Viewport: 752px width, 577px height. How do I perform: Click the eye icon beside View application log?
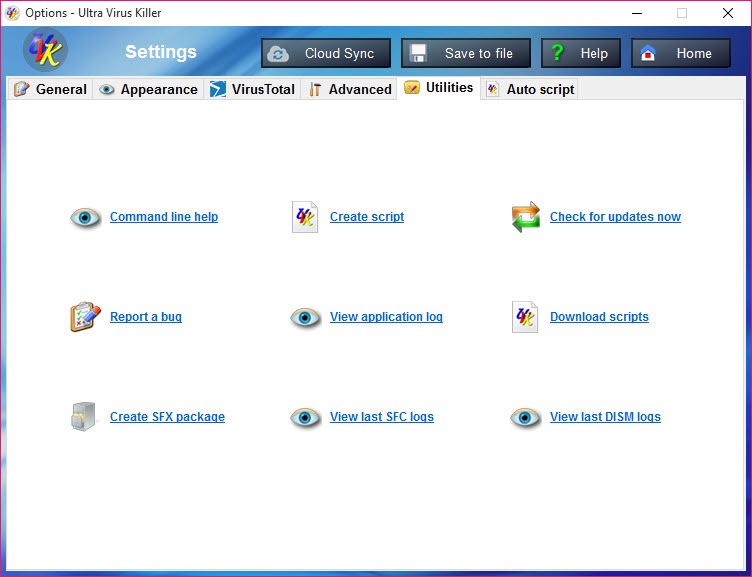[305, 318]
